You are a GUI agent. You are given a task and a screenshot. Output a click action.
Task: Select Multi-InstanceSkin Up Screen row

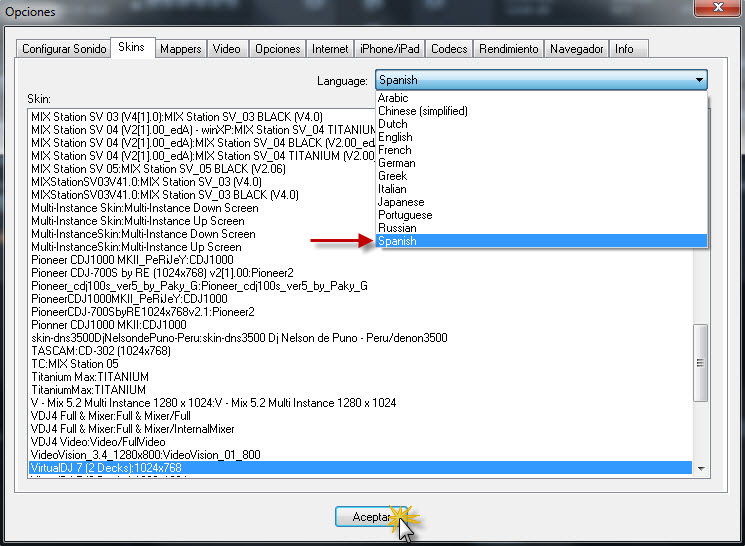(x=202, y=247)
